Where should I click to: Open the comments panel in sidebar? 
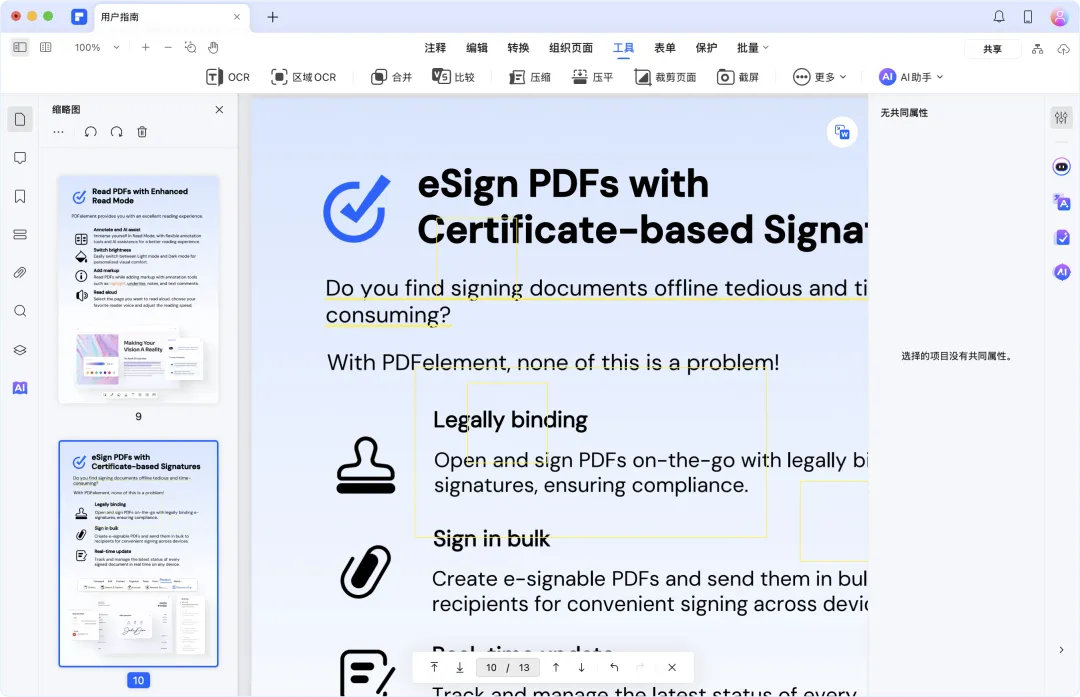(x=20, y=158)
